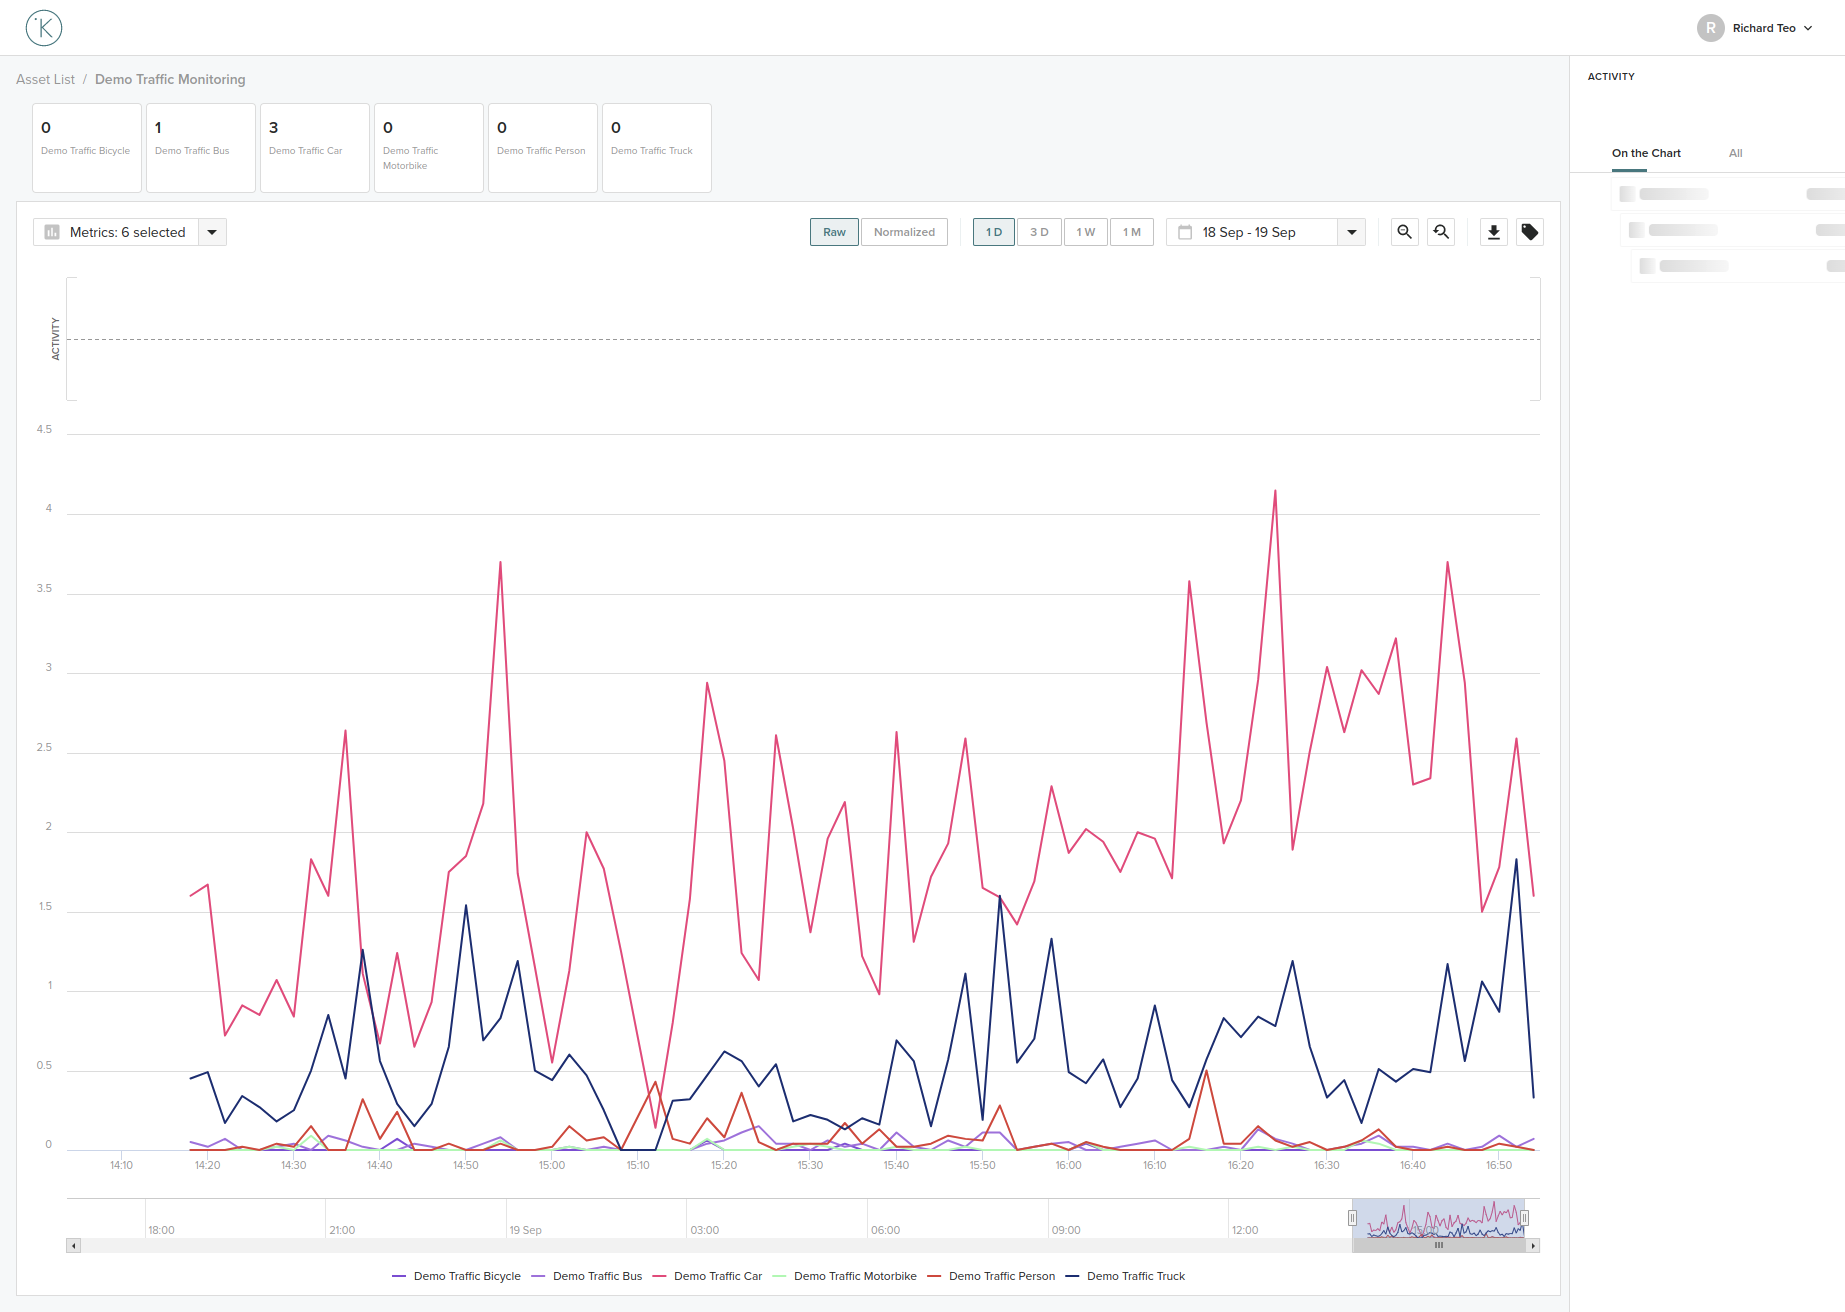Toggle Demo Traffic Truck in the legend

point(1135,1276)
